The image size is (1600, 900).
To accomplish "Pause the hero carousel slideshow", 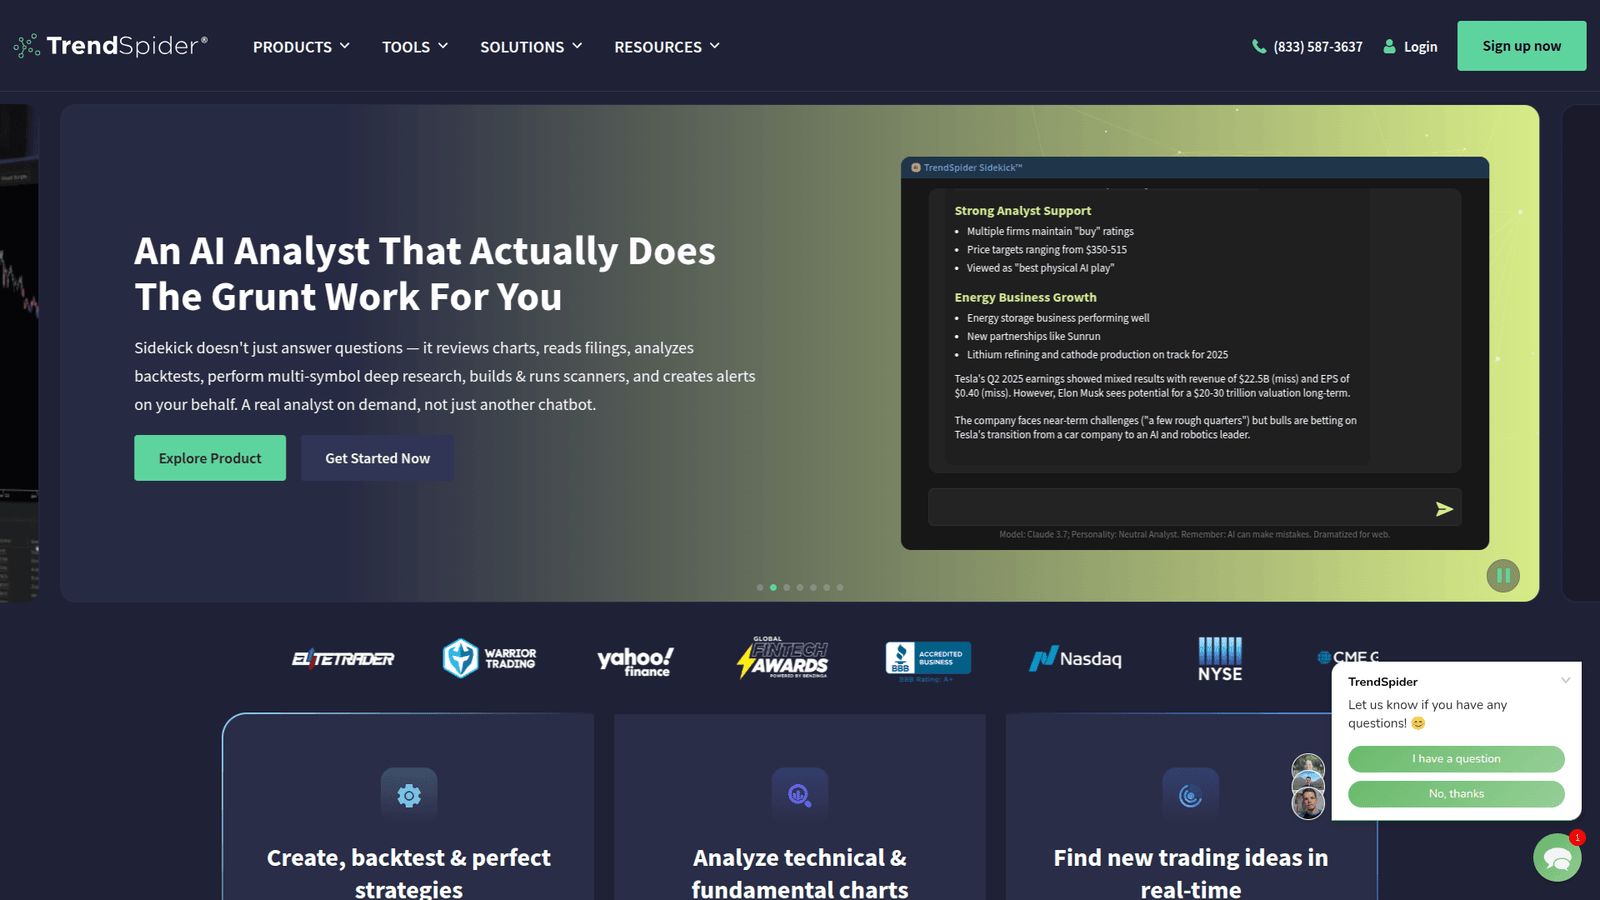I will (x=1503, y=576).
